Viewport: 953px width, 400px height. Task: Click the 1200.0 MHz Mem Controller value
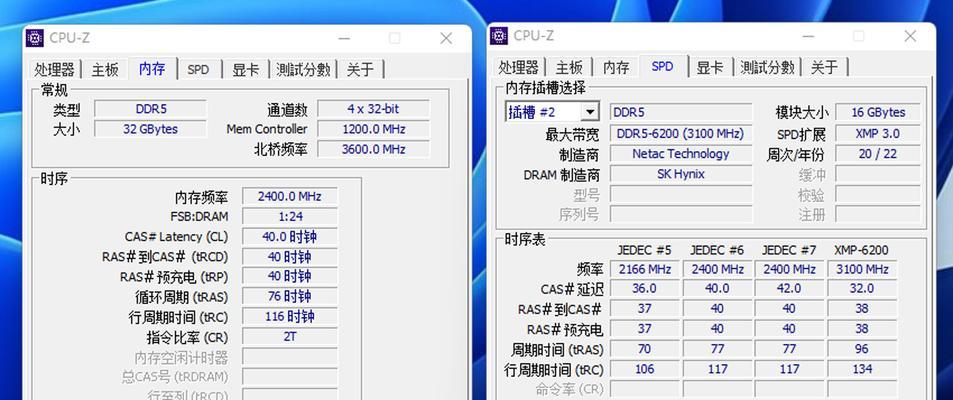(x=373, y=129)
